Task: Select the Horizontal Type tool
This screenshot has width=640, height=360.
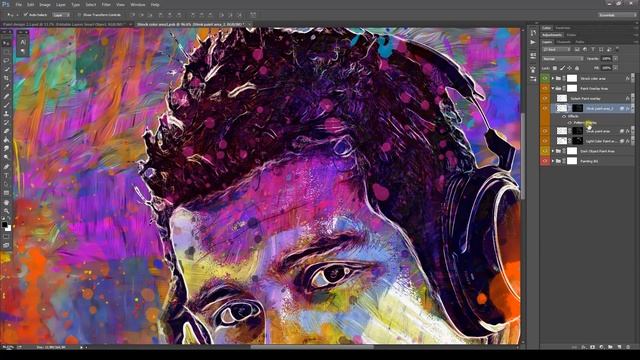Action: click(x=6, y=176)
